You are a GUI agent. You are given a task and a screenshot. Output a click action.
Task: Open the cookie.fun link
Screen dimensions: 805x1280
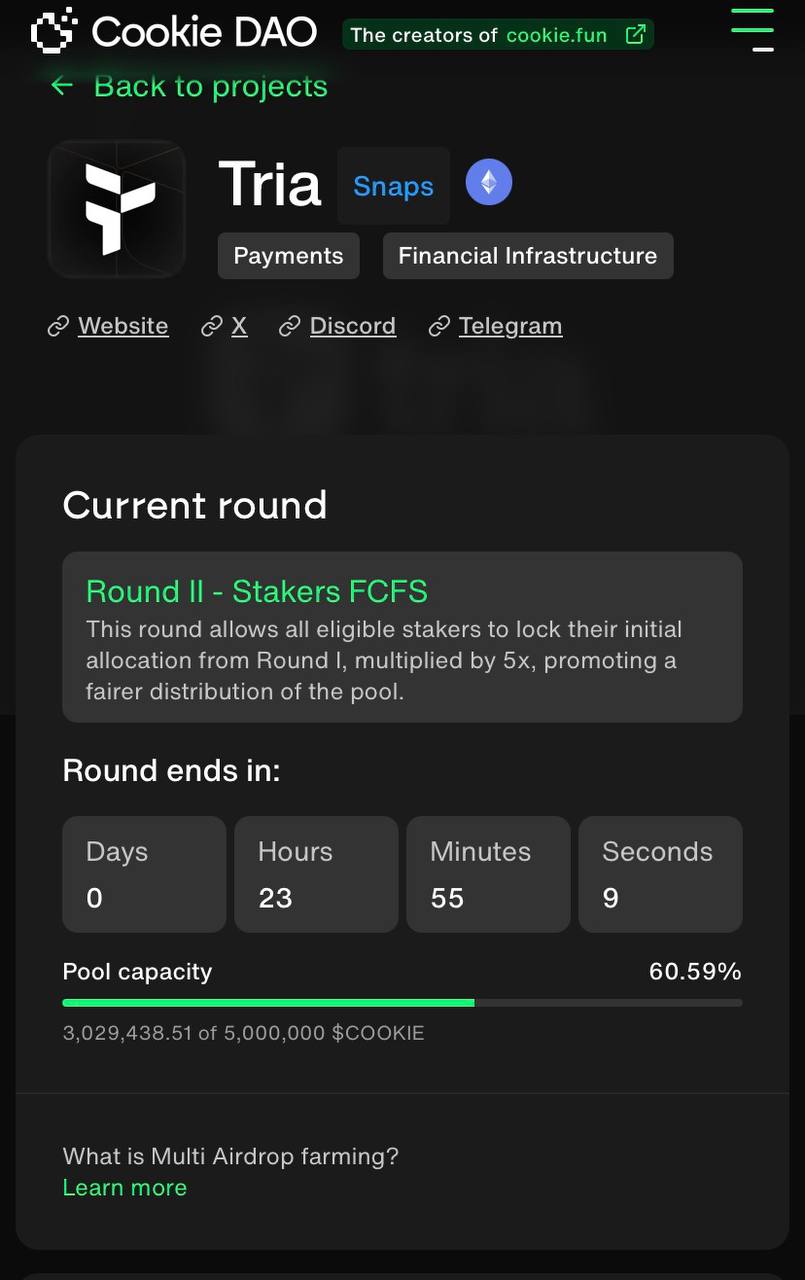point(556,35)
